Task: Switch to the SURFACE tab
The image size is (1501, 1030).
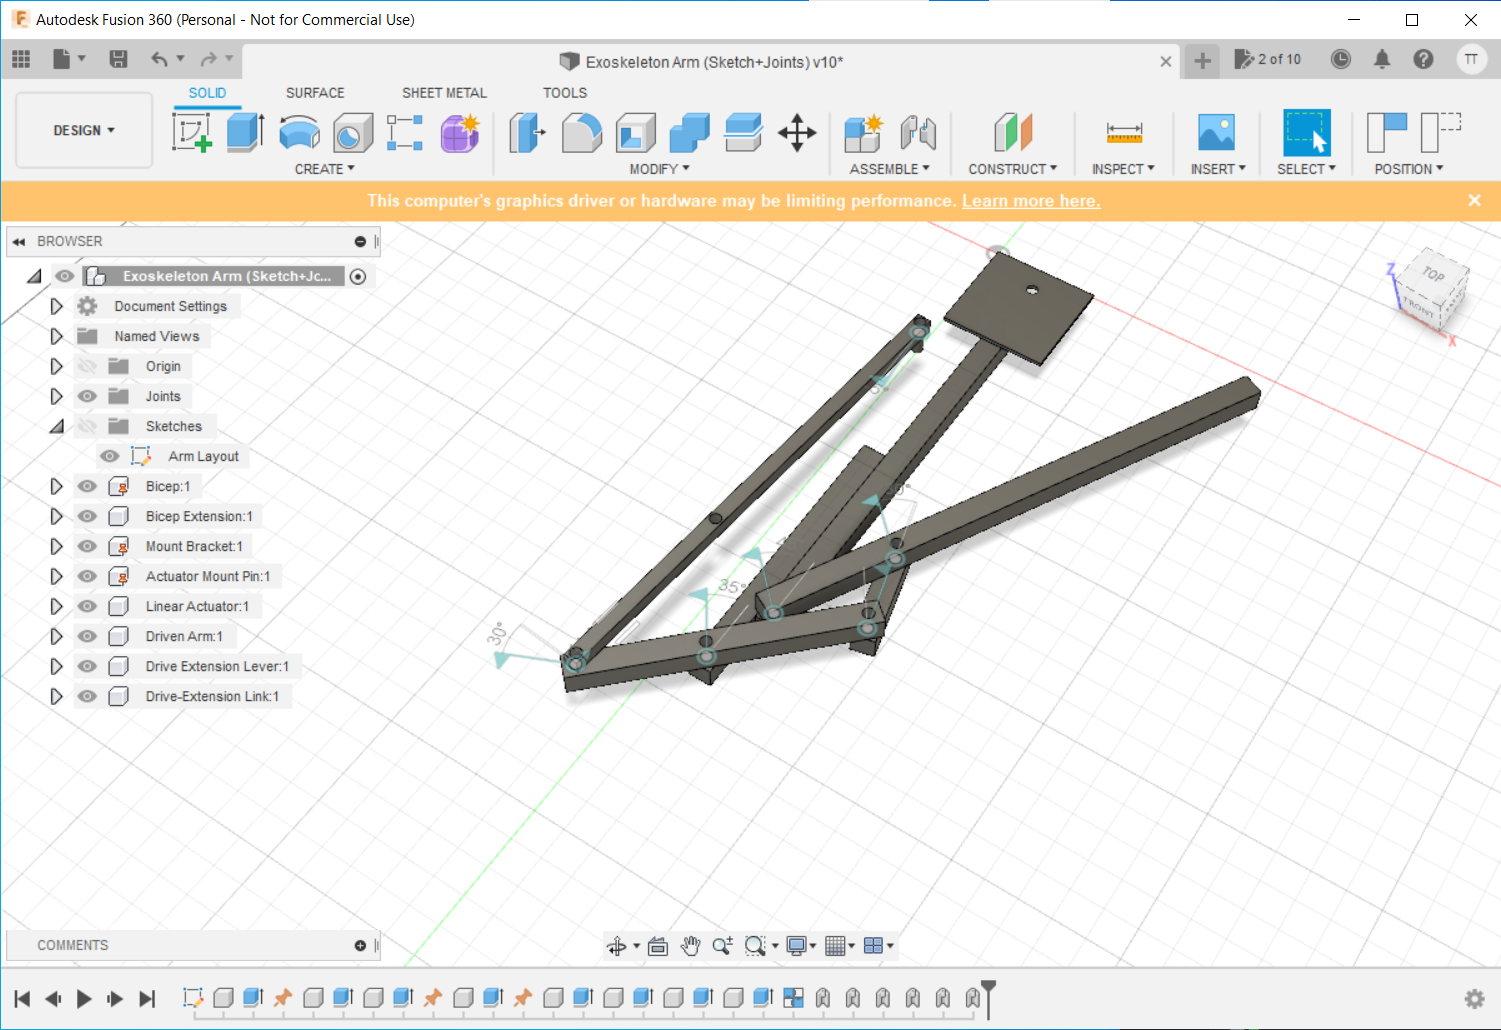Action: 315,93
